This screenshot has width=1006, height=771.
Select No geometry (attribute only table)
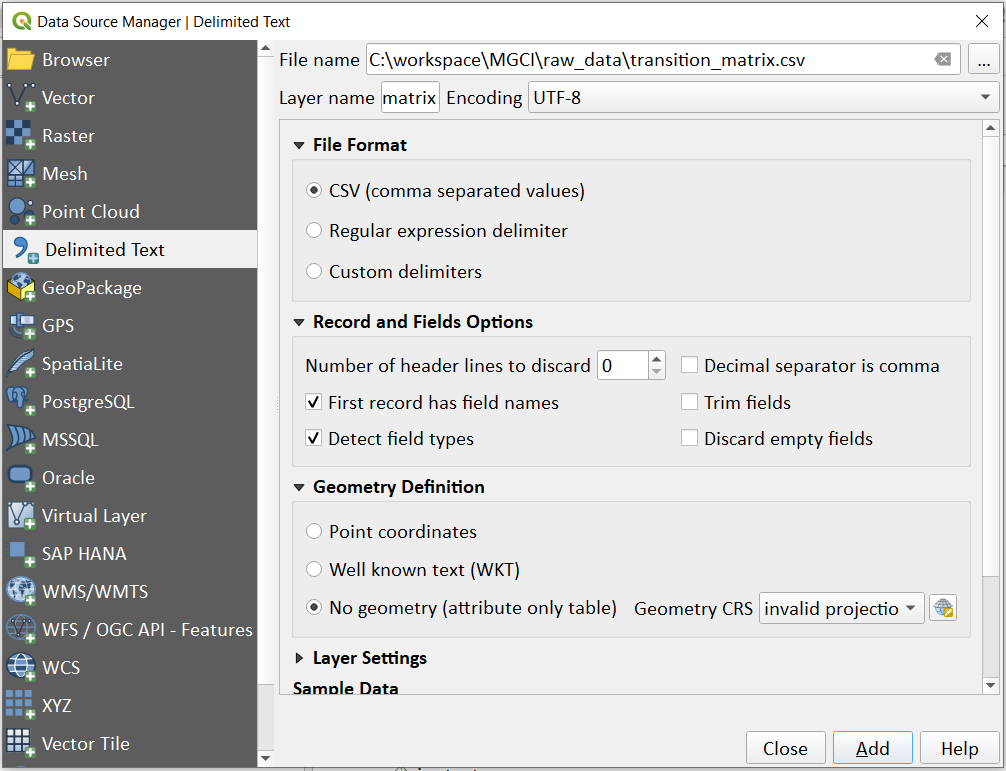(x=314, y=607)
